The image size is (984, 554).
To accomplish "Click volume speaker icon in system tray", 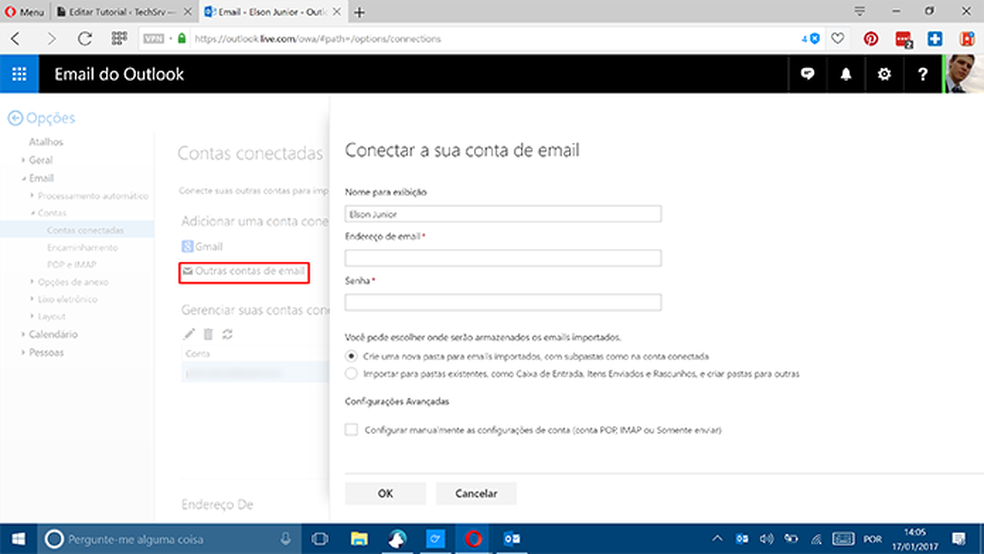I will point(766,539).
